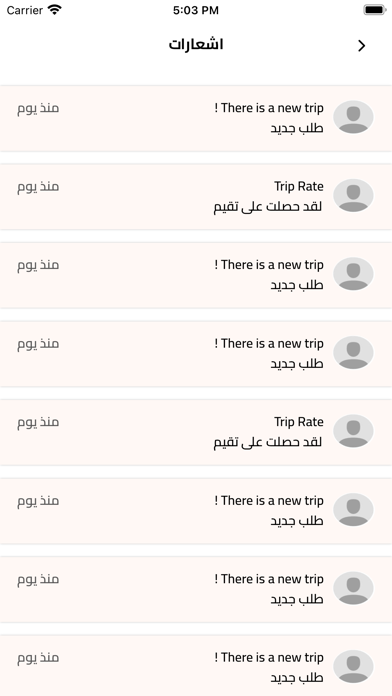The height and width of the screenshot is (696, 392).
Task: Select the second 'Trip Rate' notification title
Action: point(299,422)
